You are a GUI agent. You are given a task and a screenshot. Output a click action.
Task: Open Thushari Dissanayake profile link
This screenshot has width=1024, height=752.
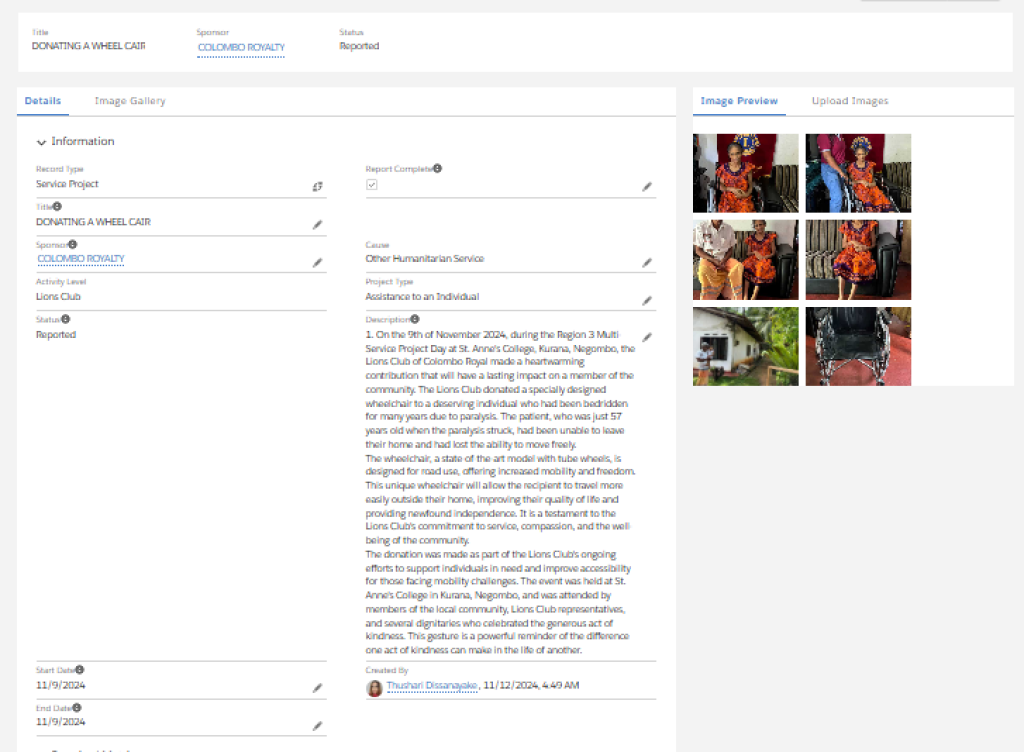[x=432, y=685]
